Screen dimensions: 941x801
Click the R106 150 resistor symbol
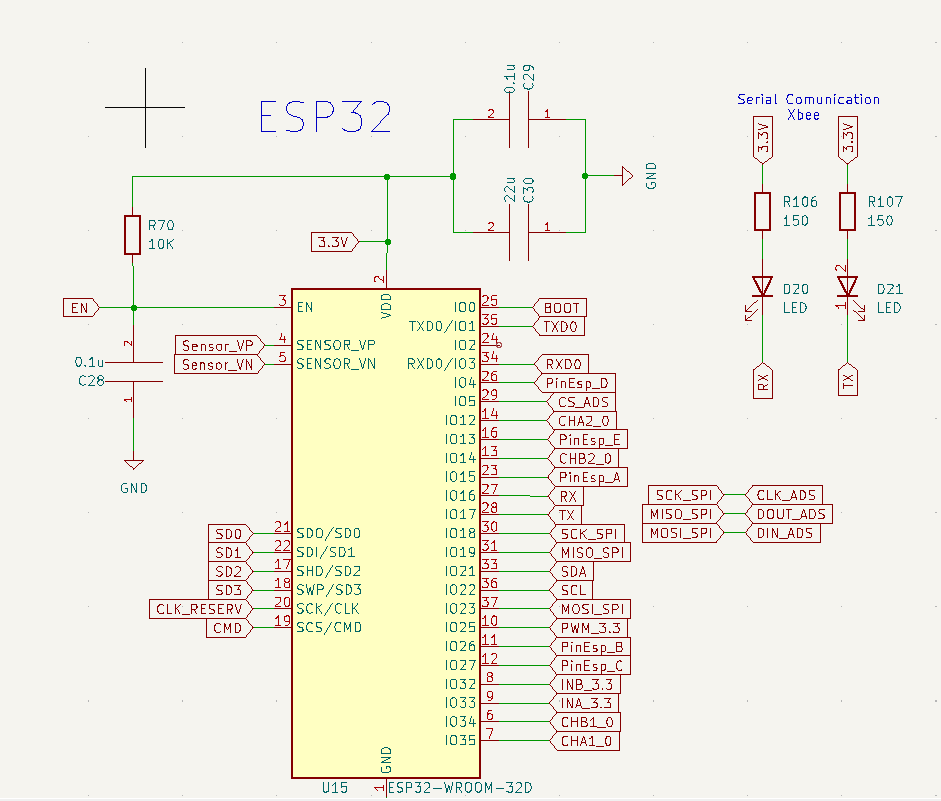click(x=763, y=210)
